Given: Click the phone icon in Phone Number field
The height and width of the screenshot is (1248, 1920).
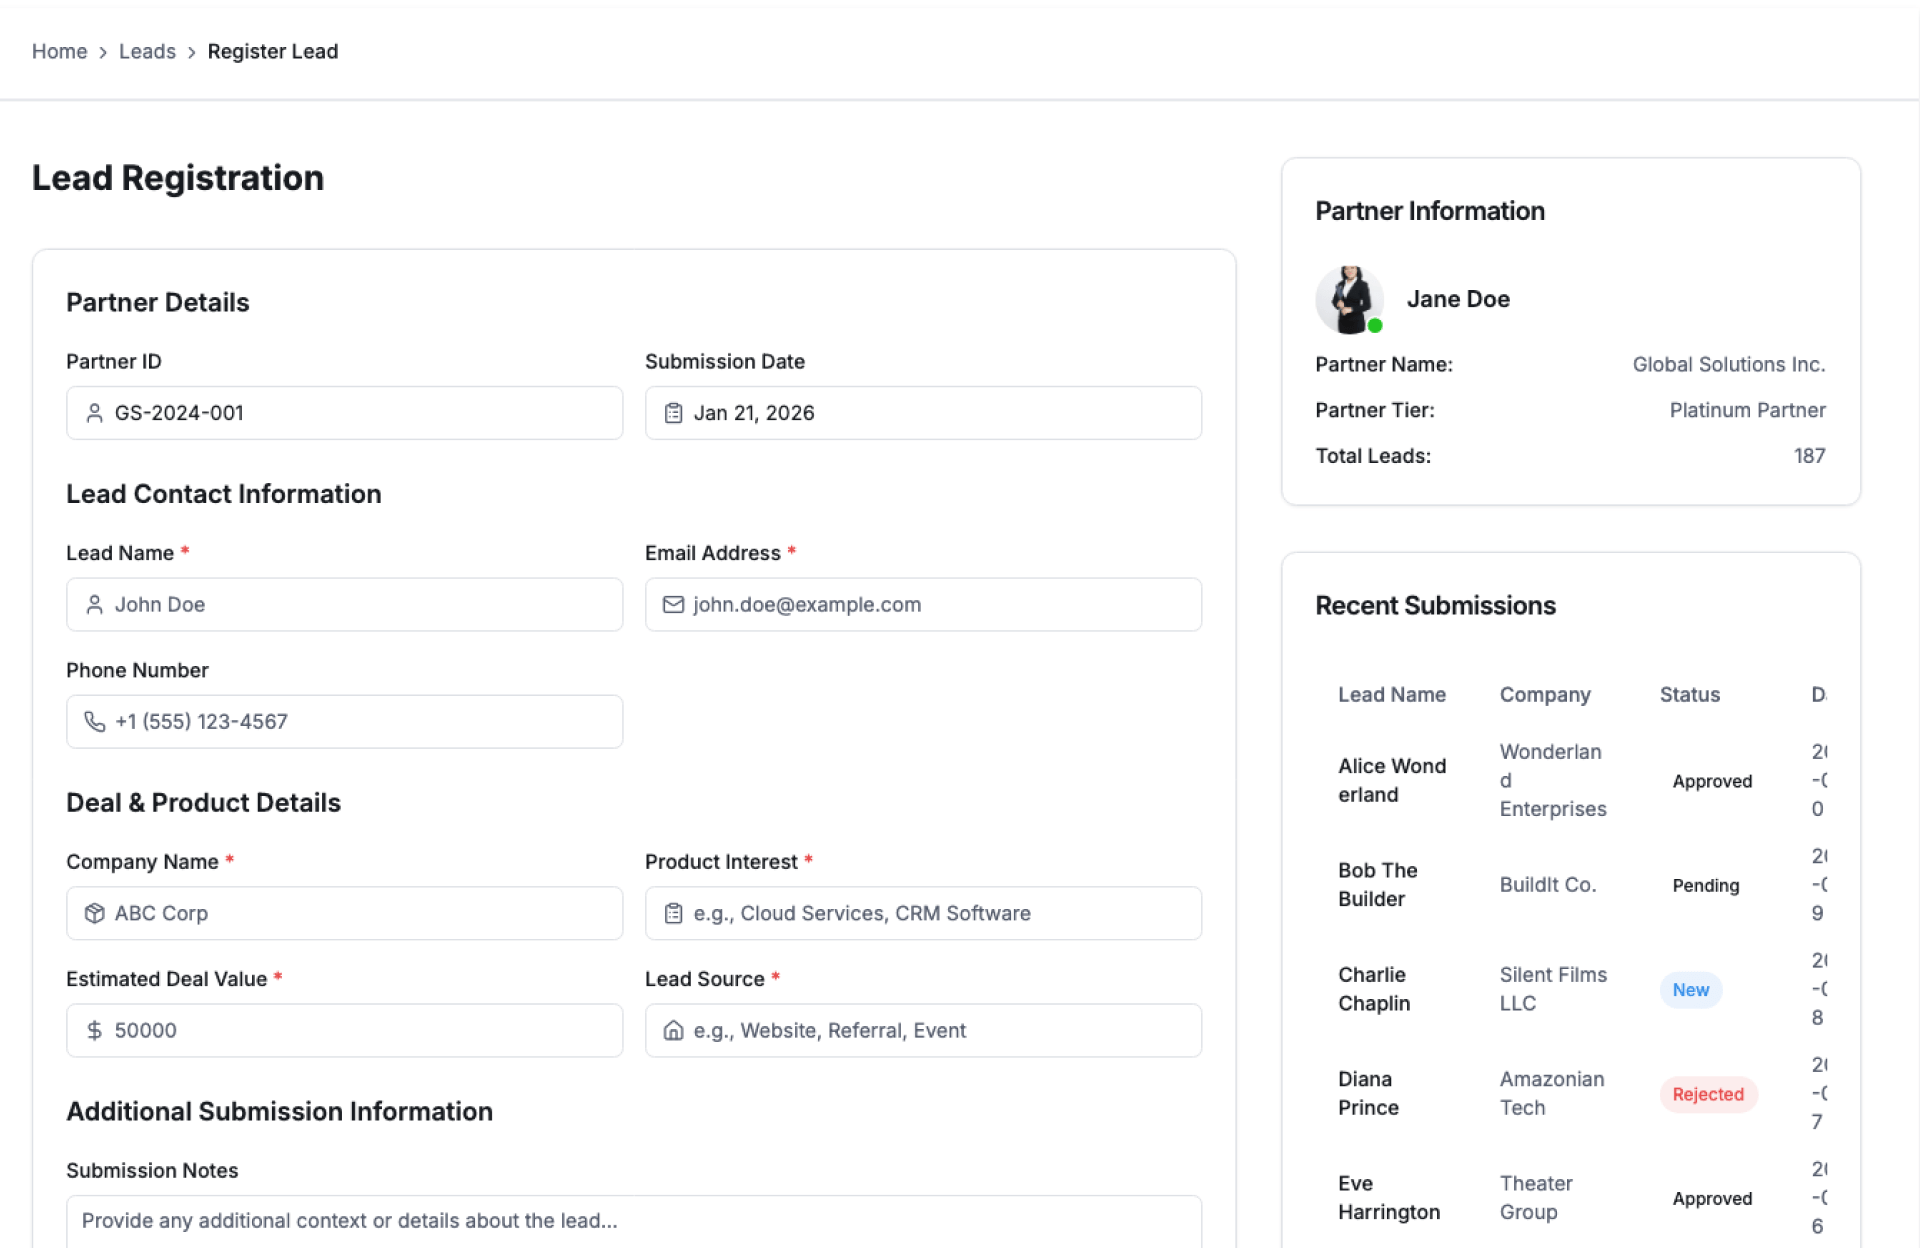Looking at the screenshot, I should point(94,721).
